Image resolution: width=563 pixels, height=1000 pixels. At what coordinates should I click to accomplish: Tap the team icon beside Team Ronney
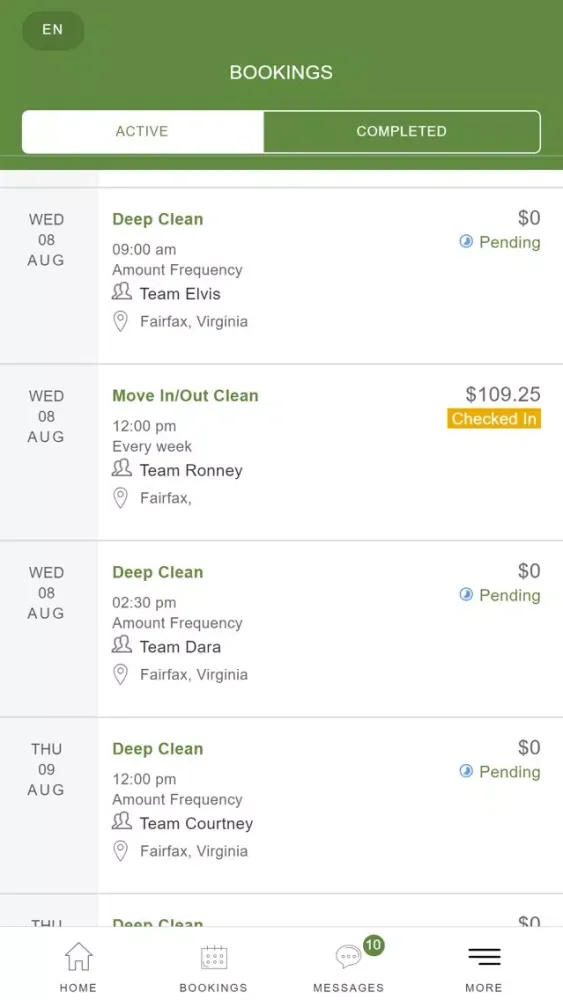click(x=122, y=469)
